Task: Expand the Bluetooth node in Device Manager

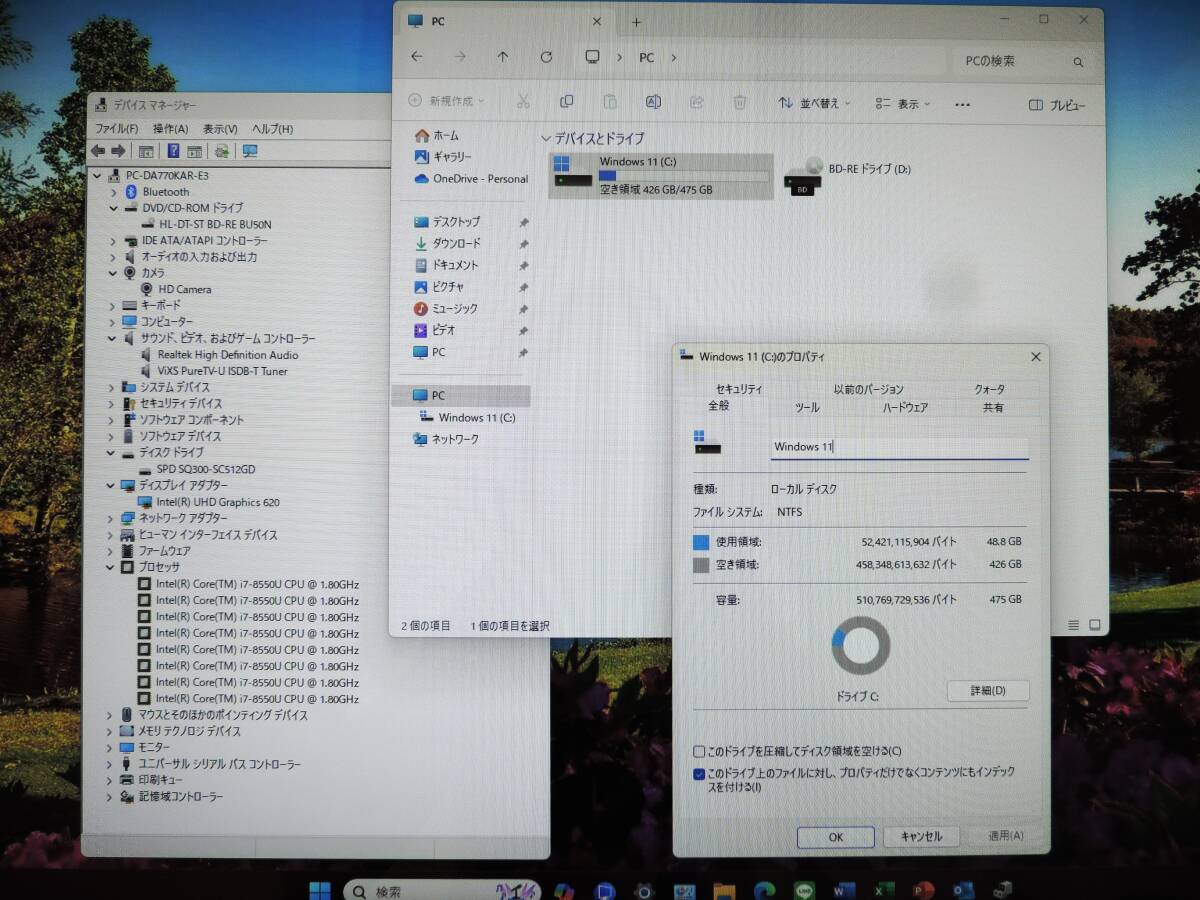Action: [113, 192]
